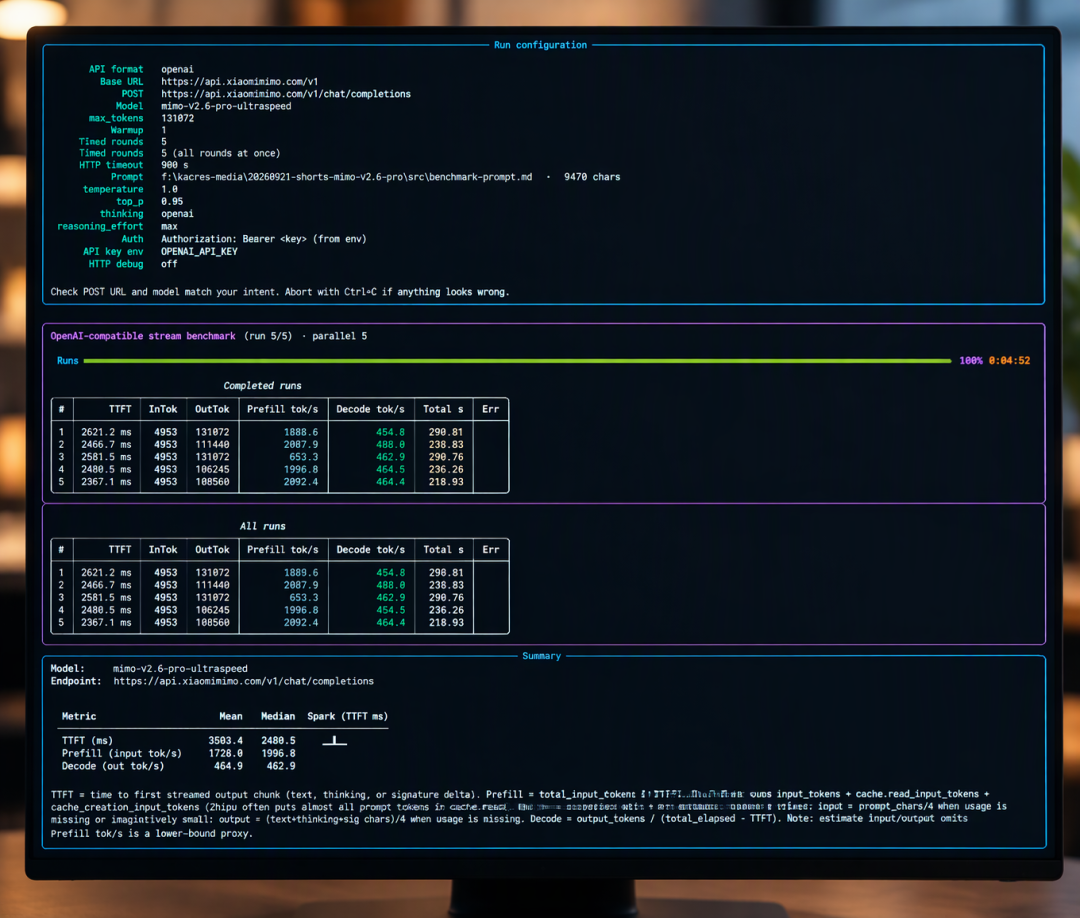Viewport: 1080px width, 918px height.
Task: Click the 1889.6 prefill value in All runs
Action: 301,573
